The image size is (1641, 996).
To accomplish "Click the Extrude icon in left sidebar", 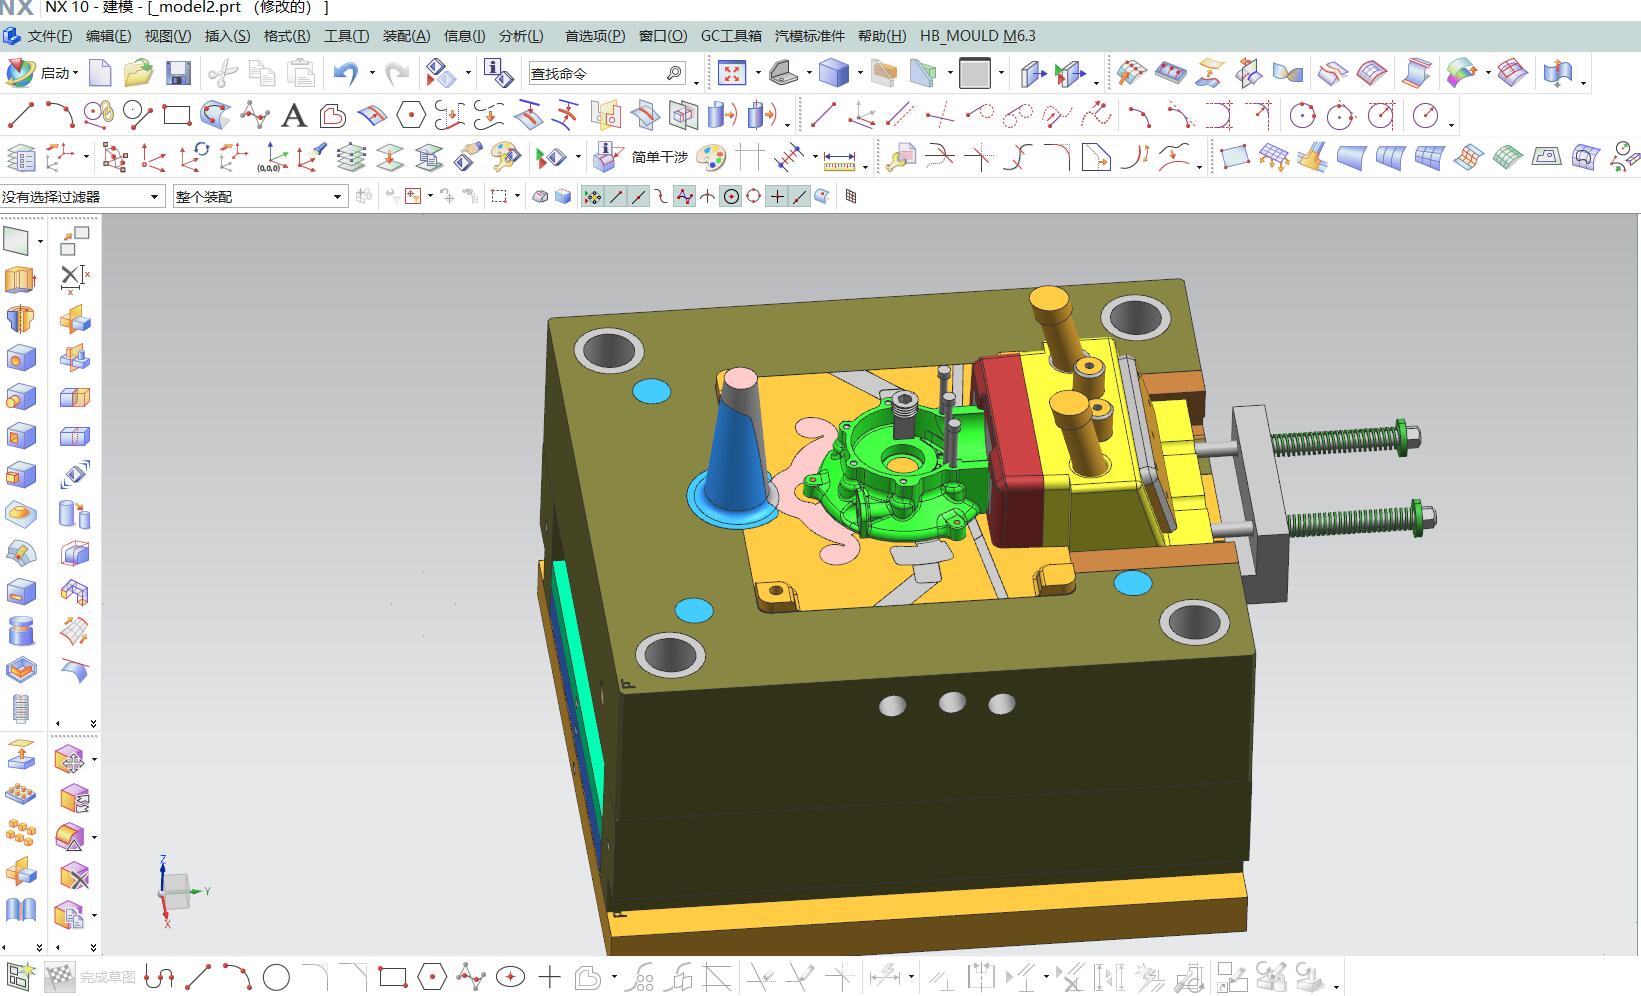I will (20, 280).
